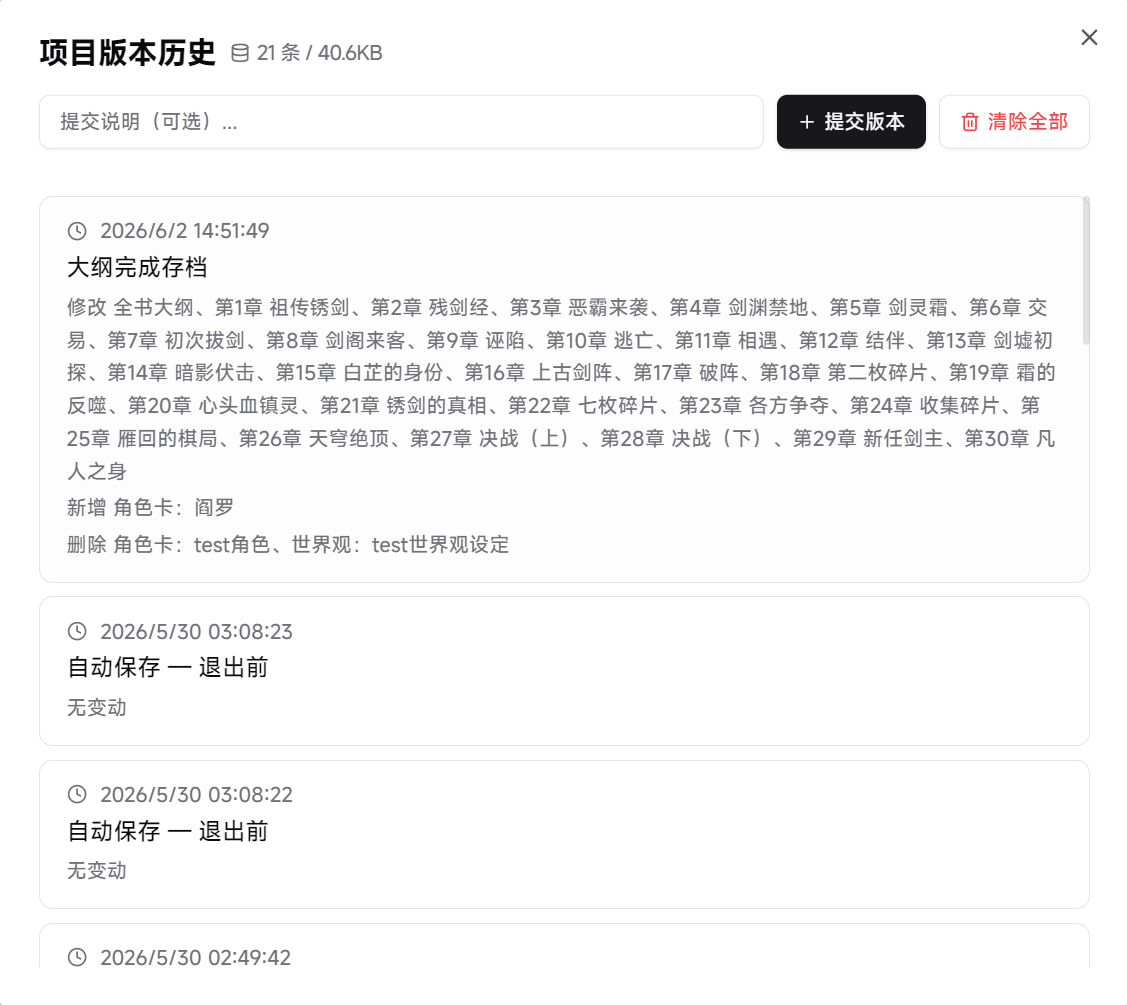Screen dimensions: 1127x1005
Task: Click 清除全部 to delete all versions
Action: click(1014, 121)
